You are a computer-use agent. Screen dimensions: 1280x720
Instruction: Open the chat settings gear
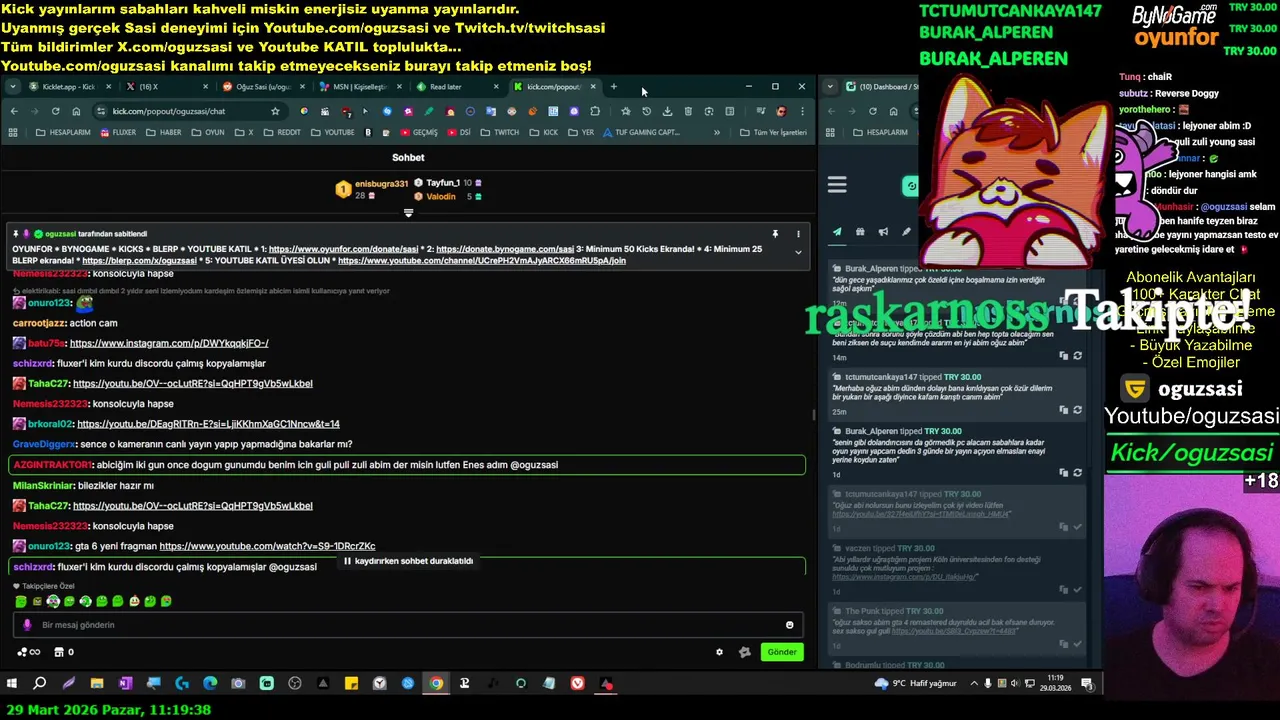coord(719,652)
